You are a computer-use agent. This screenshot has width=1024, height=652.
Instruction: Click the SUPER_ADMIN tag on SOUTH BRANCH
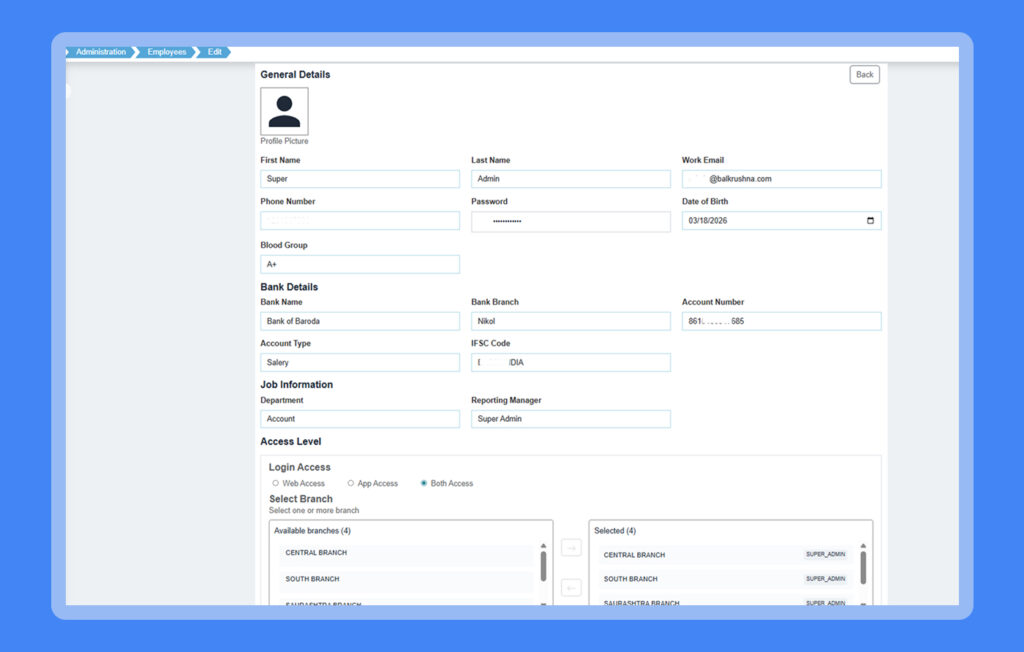tap(825, 579)
